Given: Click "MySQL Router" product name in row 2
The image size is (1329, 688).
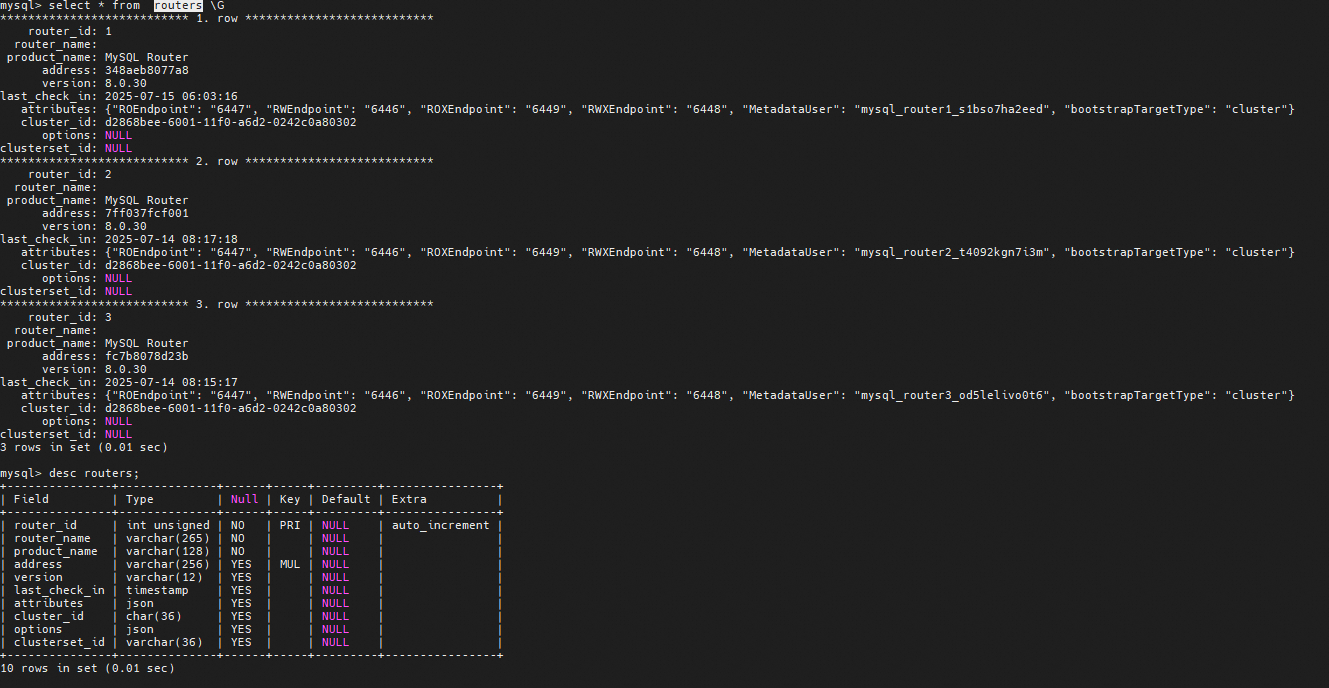Looking at the screenshot, I should pos(147,201).
